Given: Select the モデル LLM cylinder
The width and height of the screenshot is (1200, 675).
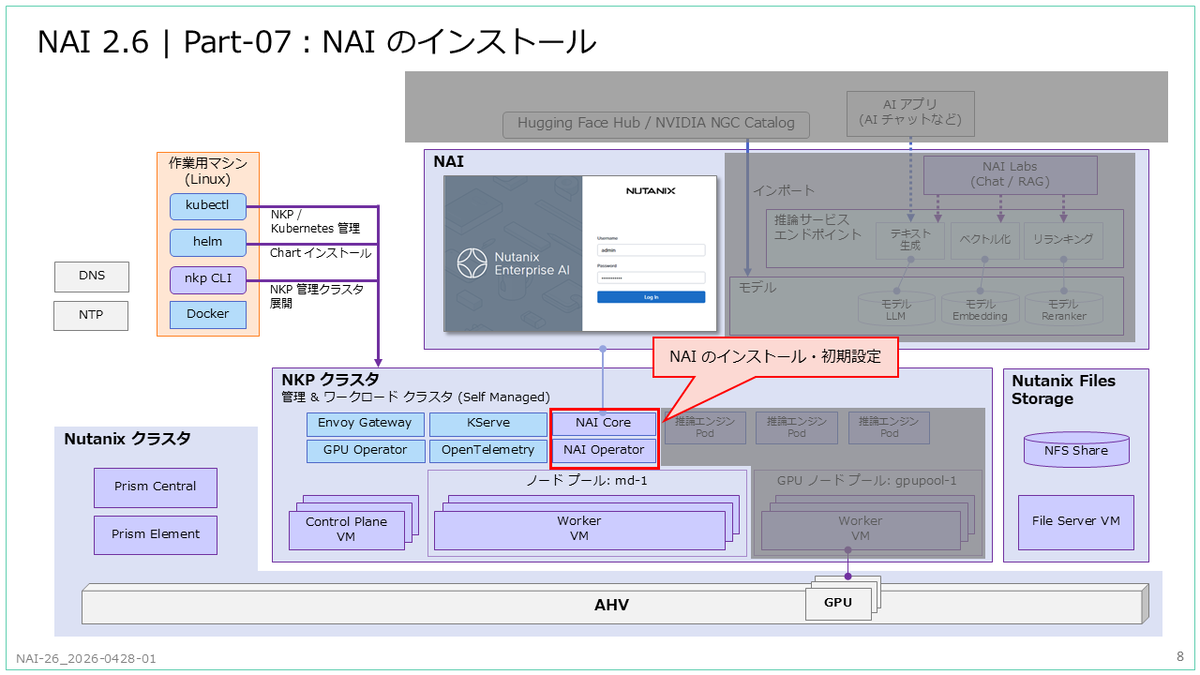Looking at the screenshot, I should 895,309.
